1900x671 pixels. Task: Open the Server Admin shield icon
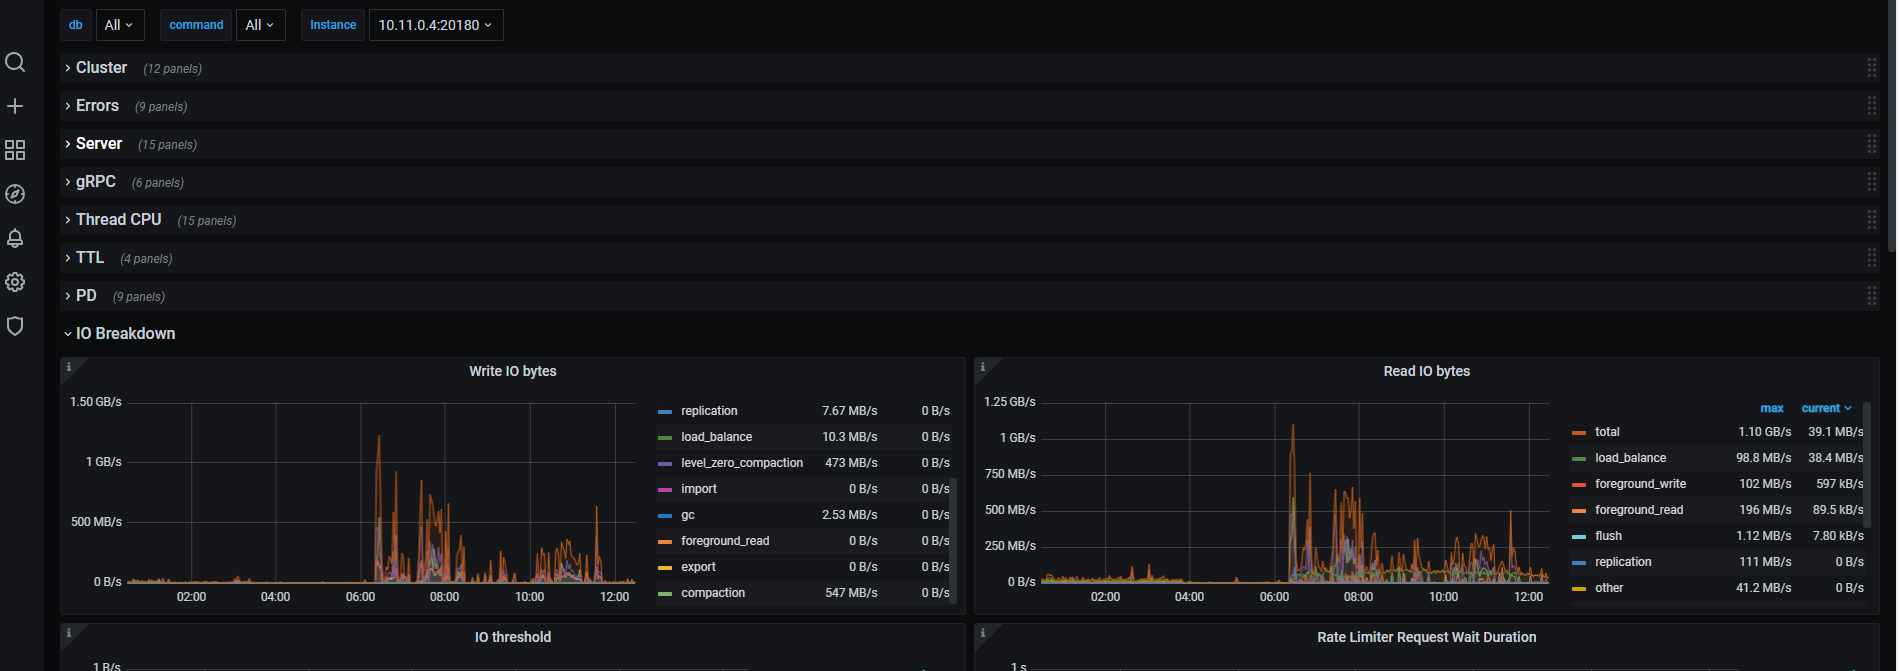[15, 326]
